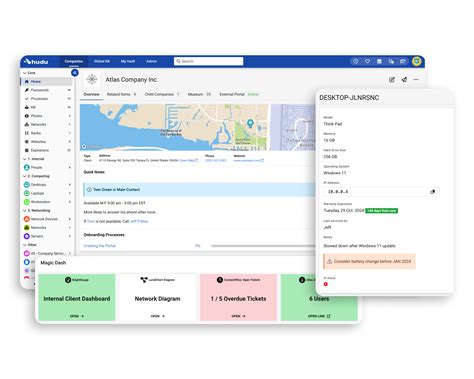Click the green warranty days badge
474x379 pixels.
pyautogui.click(x=381, y=211)
